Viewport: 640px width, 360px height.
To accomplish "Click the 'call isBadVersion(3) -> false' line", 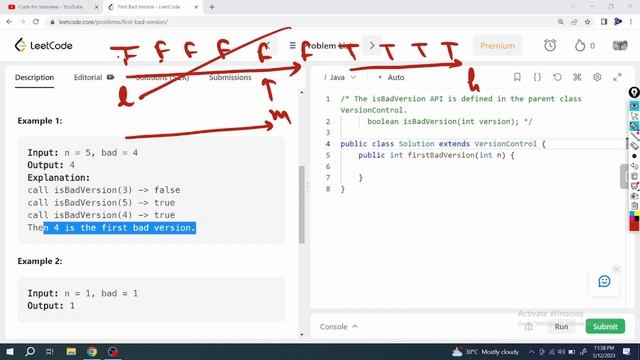I will 104,190.
